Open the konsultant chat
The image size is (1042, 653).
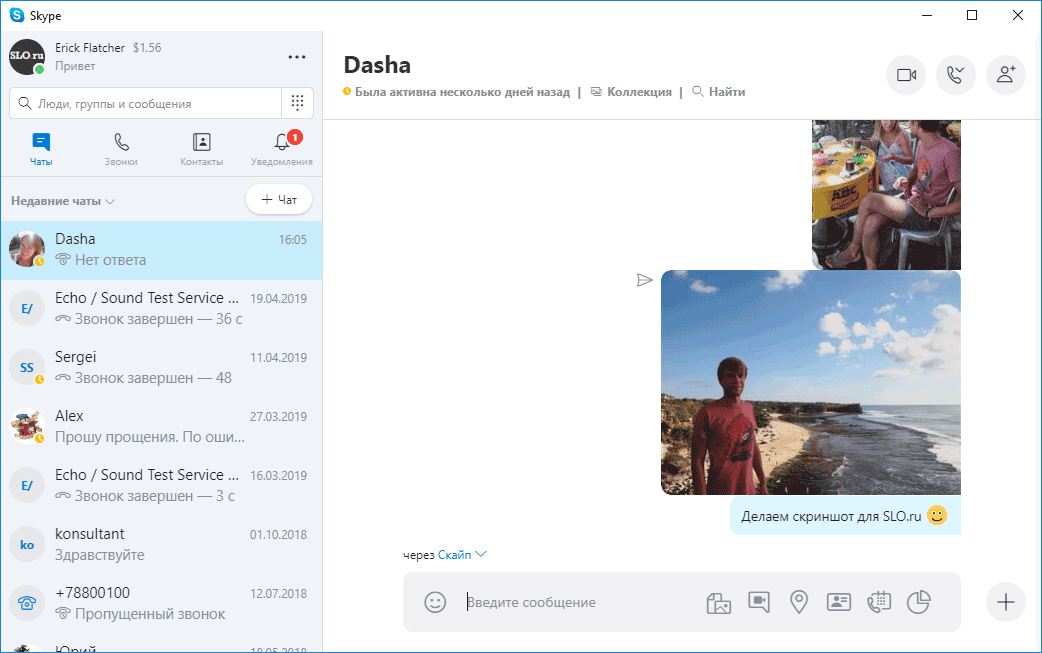(161, 544)
